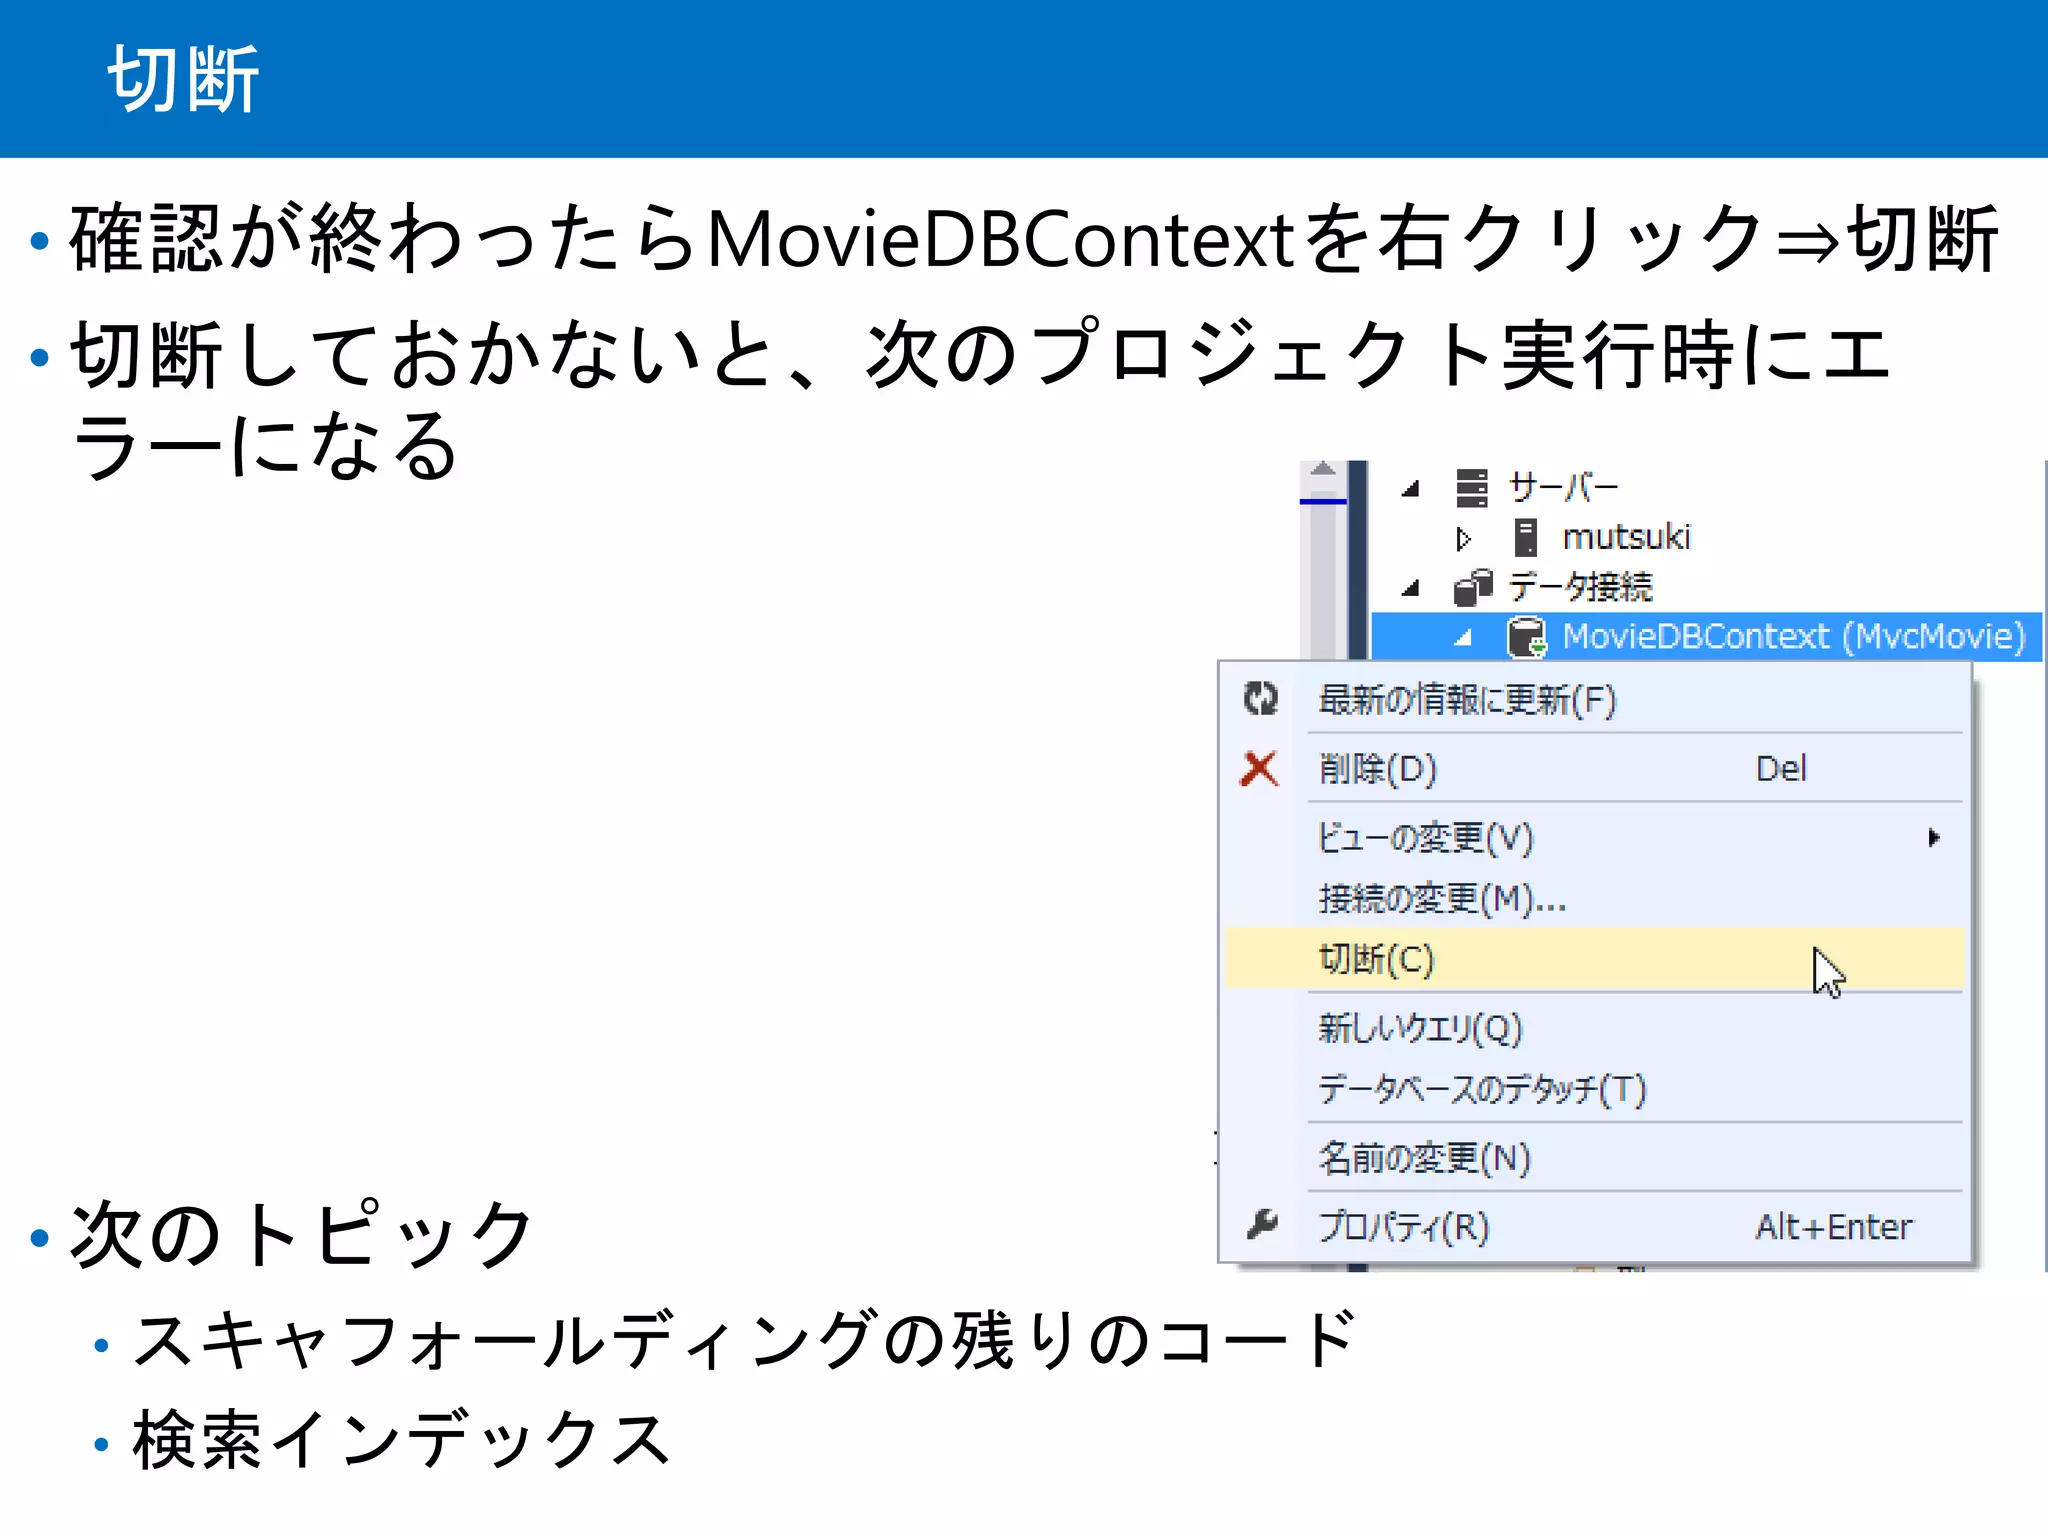Viewport: 2048px width, 1536px height.
Task: Click the スキャフォールディングの残りのコード sub-bullet
Action: [744, 1339]
